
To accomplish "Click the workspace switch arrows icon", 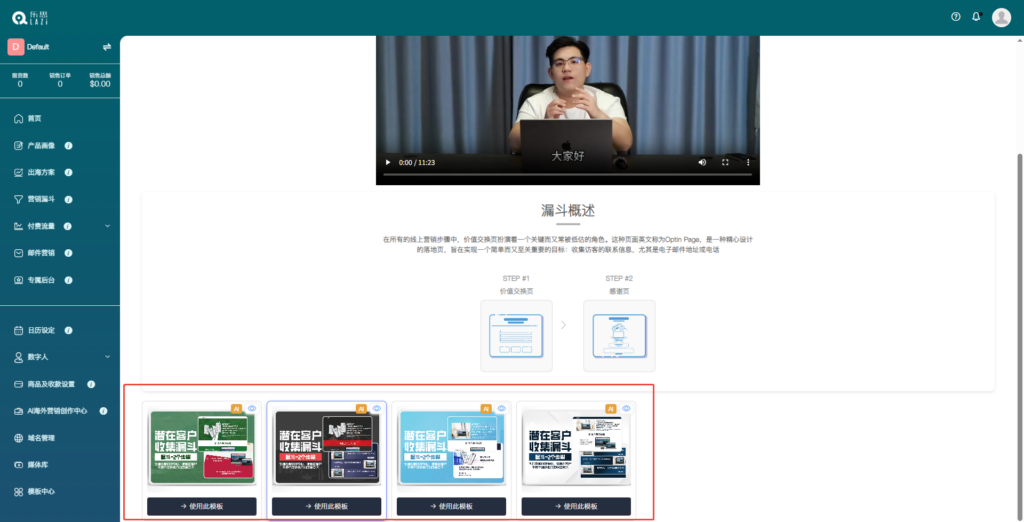I will (106, 47).
